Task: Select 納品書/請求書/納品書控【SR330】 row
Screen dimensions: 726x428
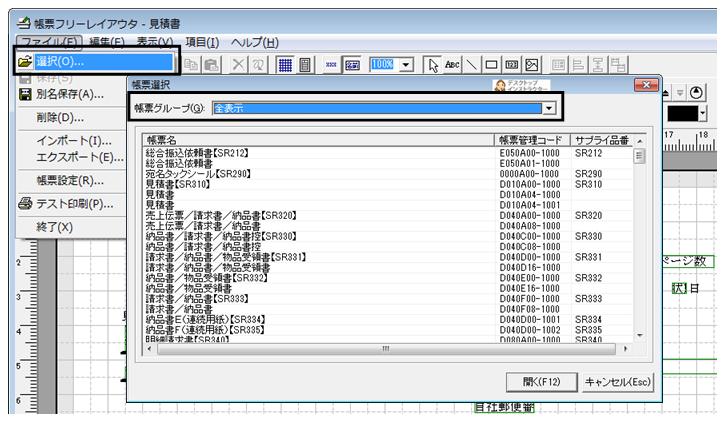Action: coord(388,236)
